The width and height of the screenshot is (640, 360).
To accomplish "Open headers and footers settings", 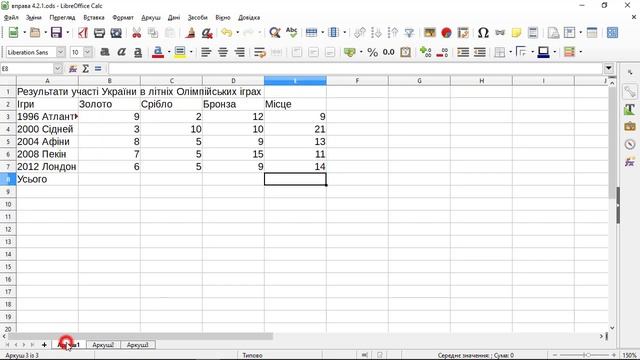I will point(533,33).
